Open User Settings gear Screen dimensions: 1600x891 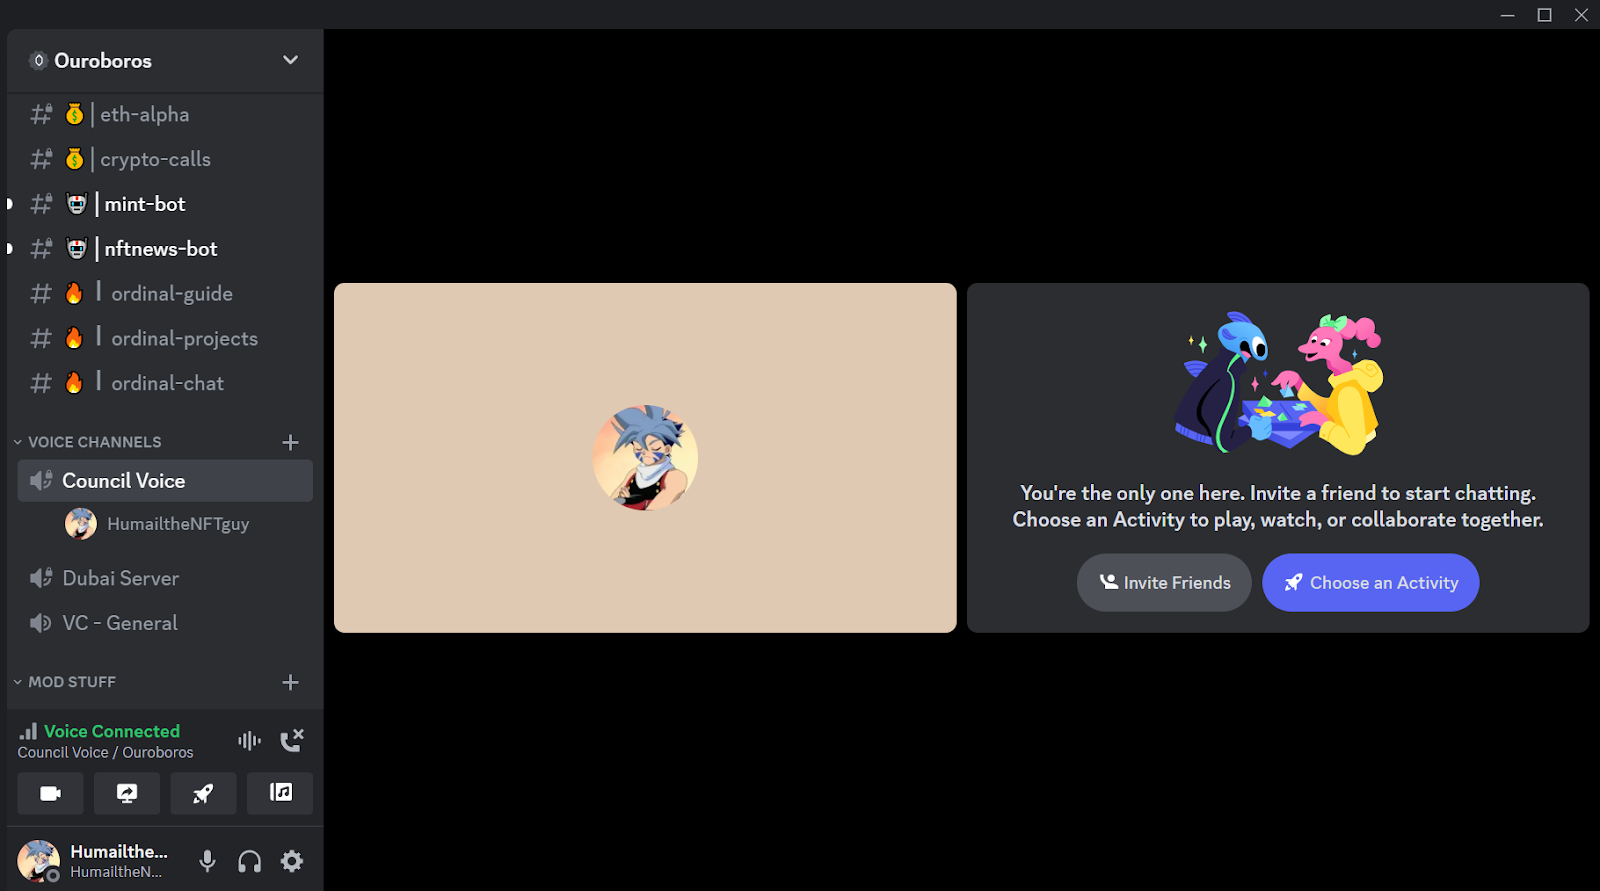tap(292, 861)
